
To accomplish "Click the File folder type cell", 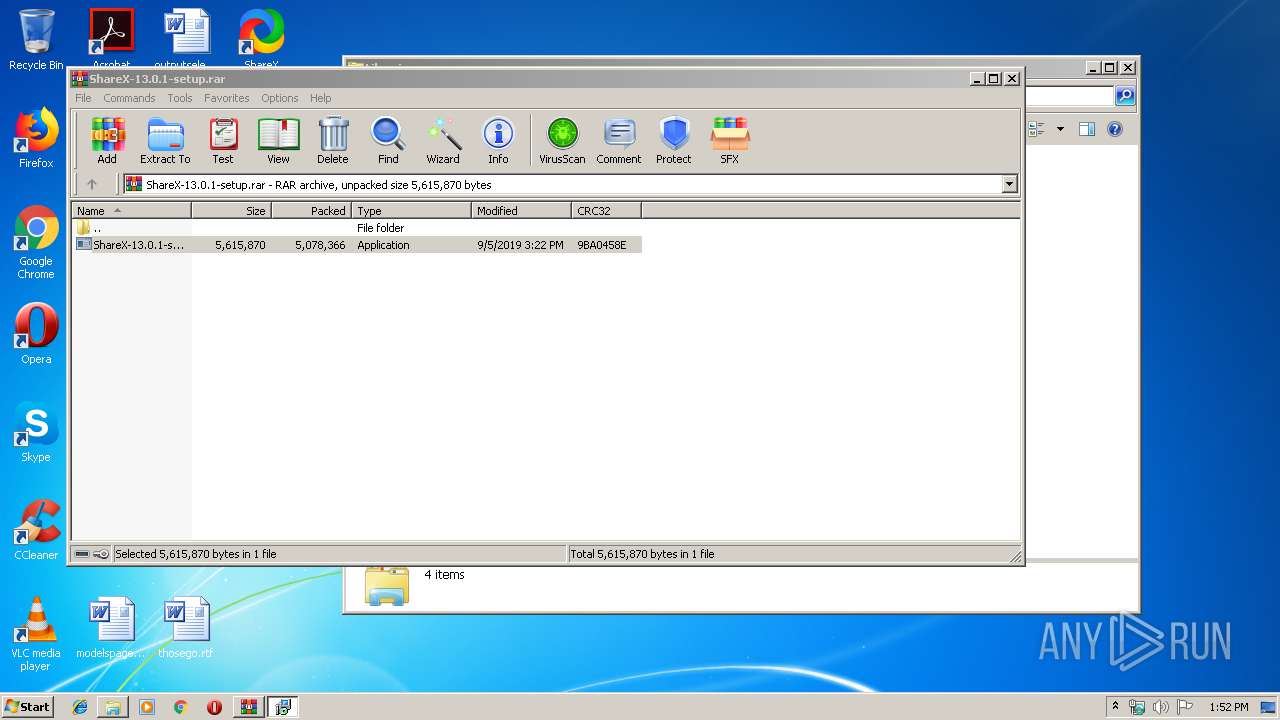I will coord(381,228).
